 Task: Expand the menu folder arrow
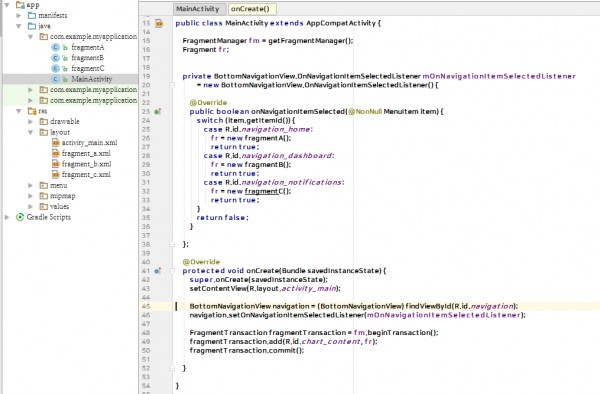pyautogui.click(x=31, y=185)
